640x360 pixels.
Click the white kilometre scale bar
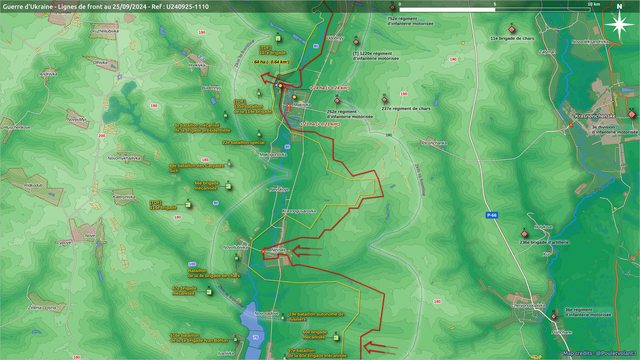[495, 9]
